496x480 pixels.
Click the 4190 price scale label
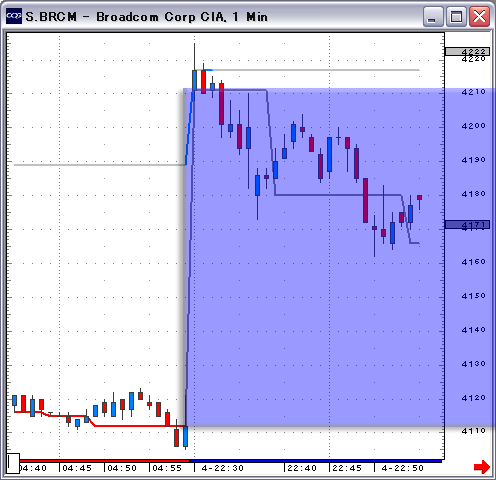[x=473, y=160]
